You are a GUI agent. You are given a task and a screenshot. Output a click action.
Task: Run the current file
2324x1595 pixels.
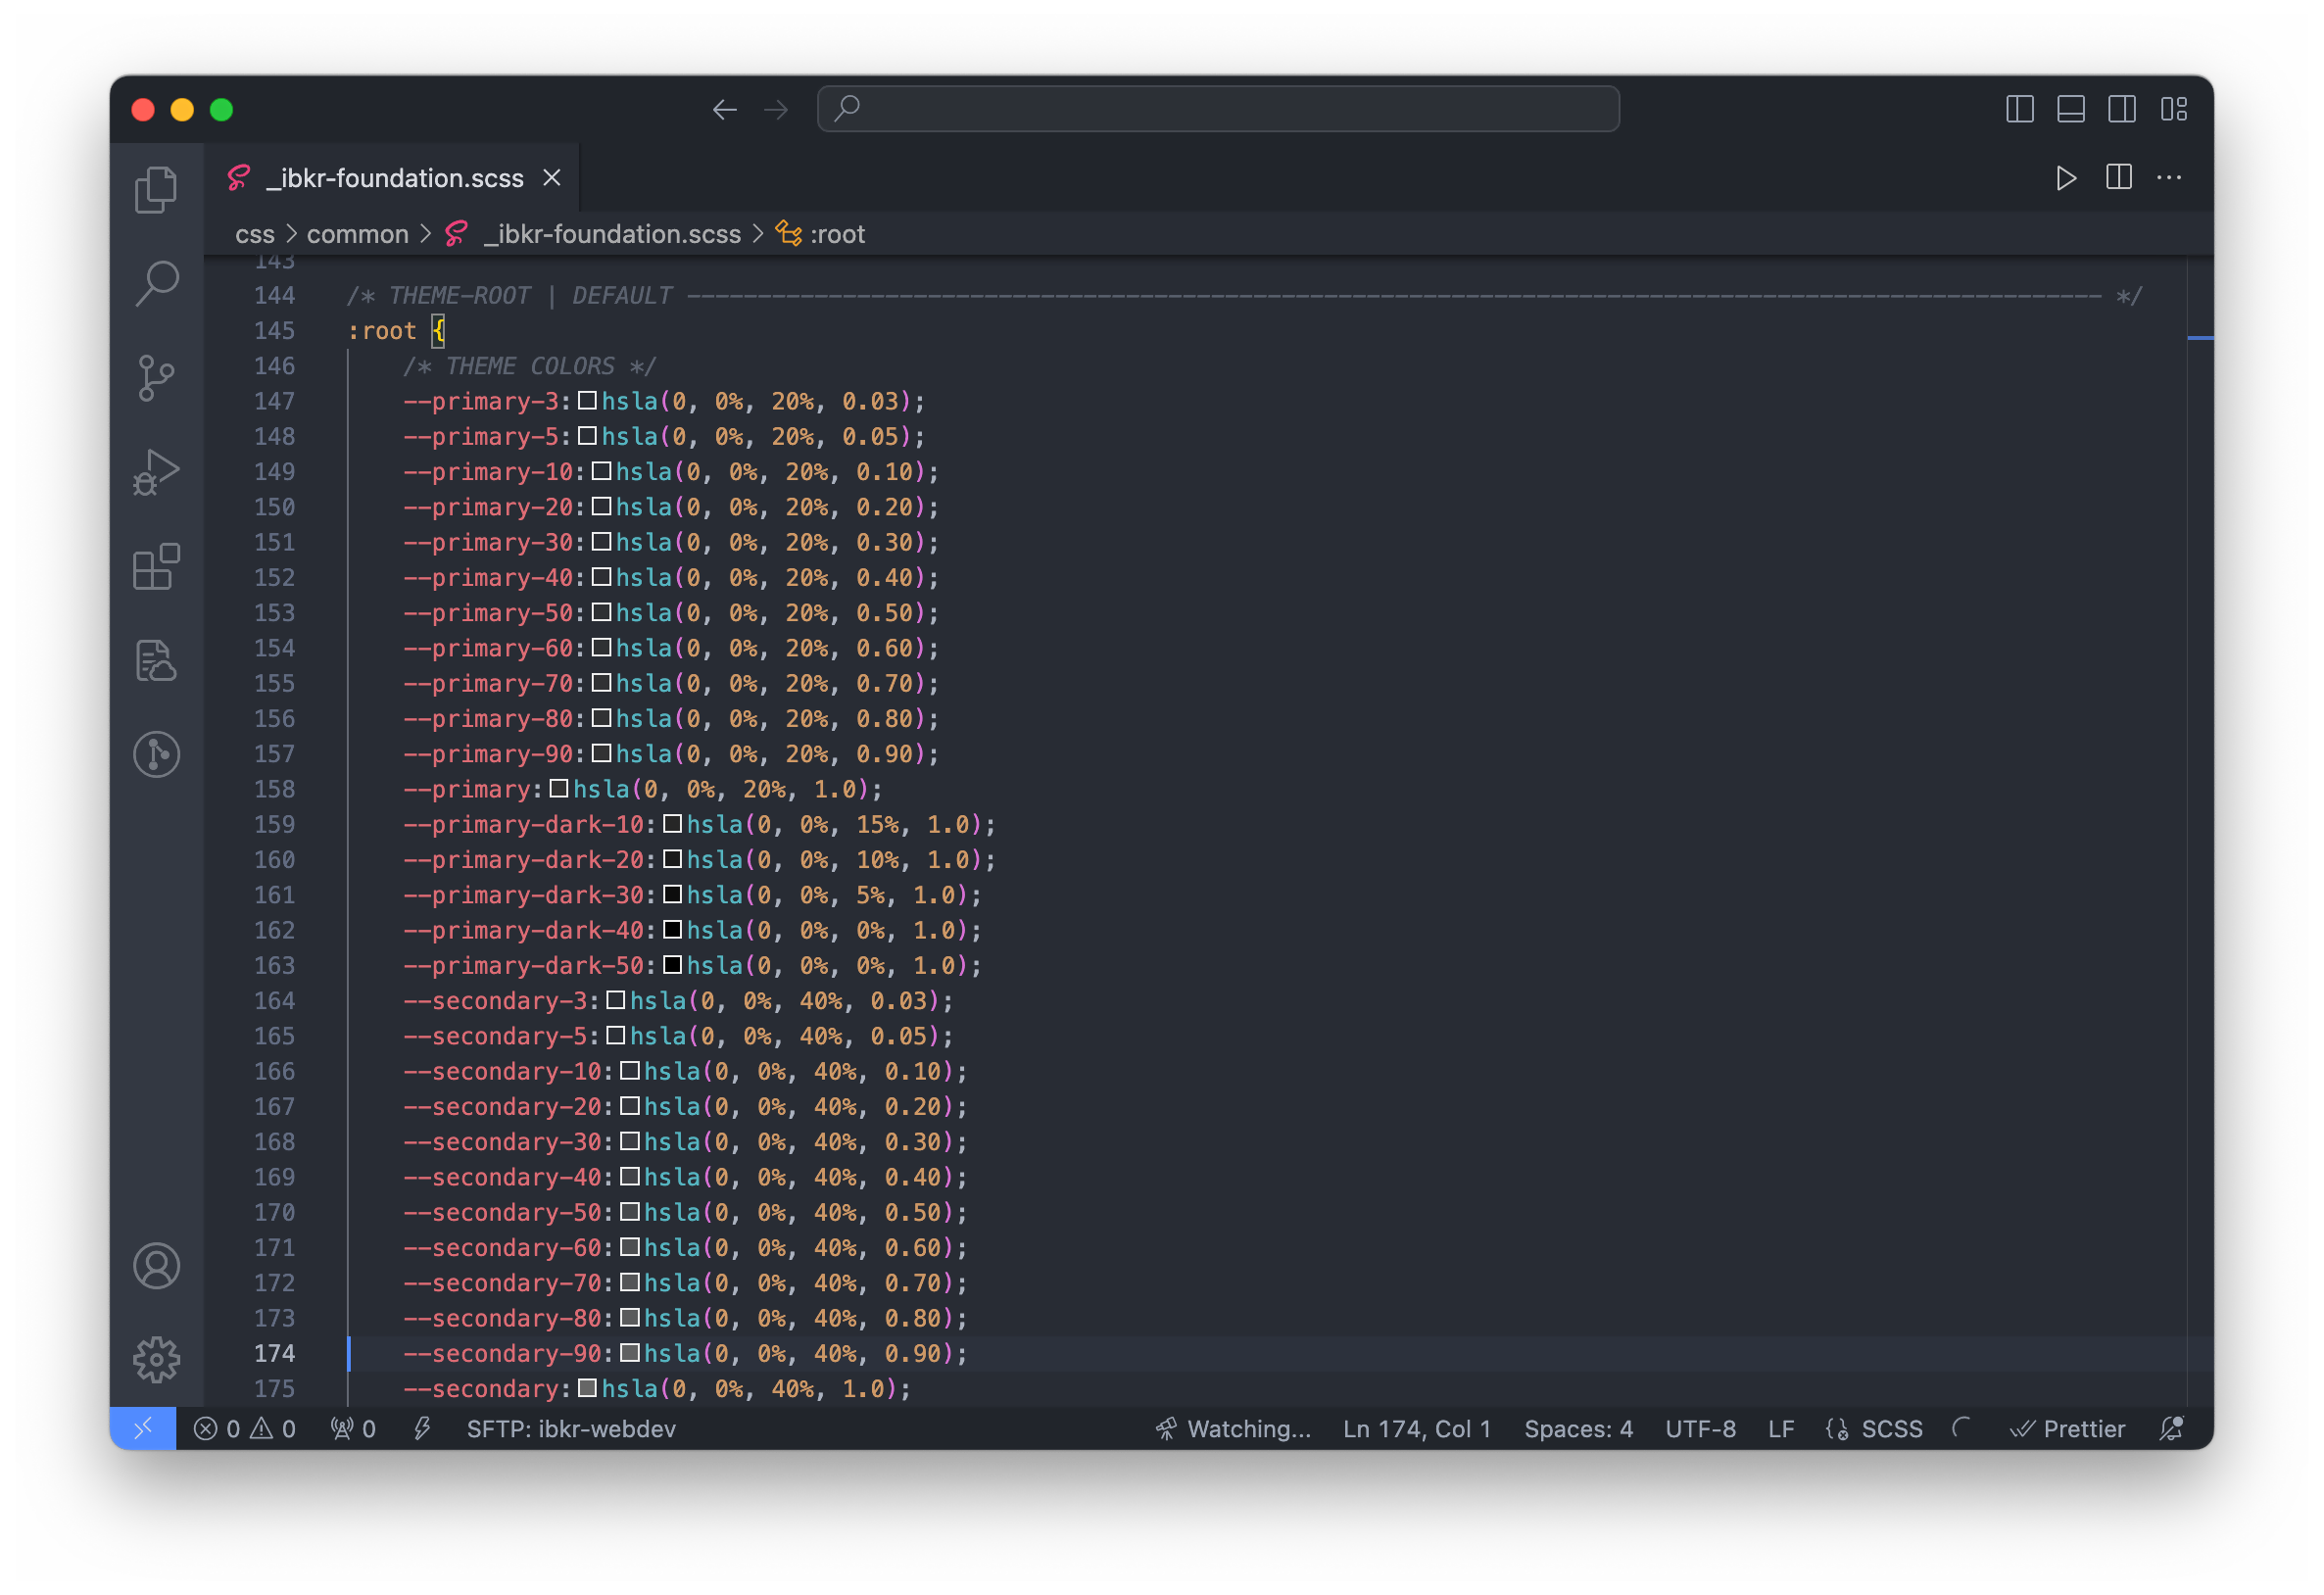point(2066,178)
